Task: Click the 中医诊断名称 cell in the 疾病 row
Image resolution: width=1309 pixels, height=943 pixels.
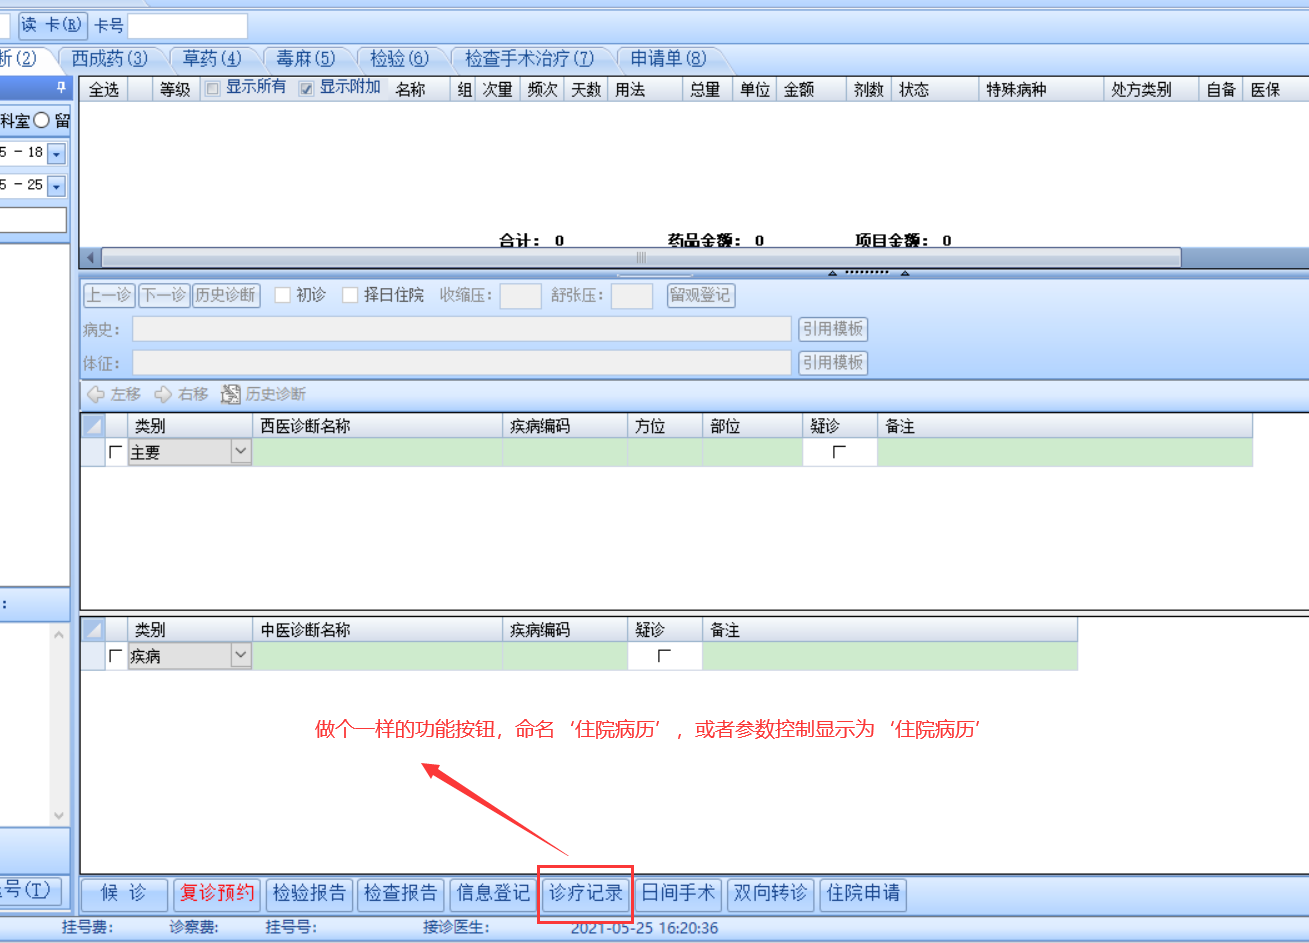Action: point(377,656)
